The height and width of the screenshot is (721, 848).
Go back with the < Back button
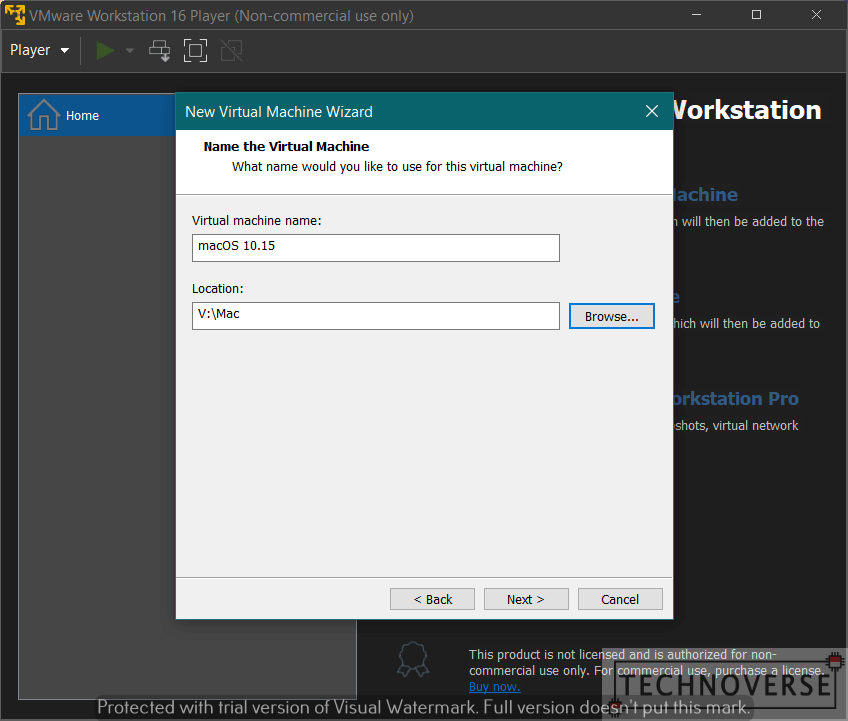coord(433,599)
